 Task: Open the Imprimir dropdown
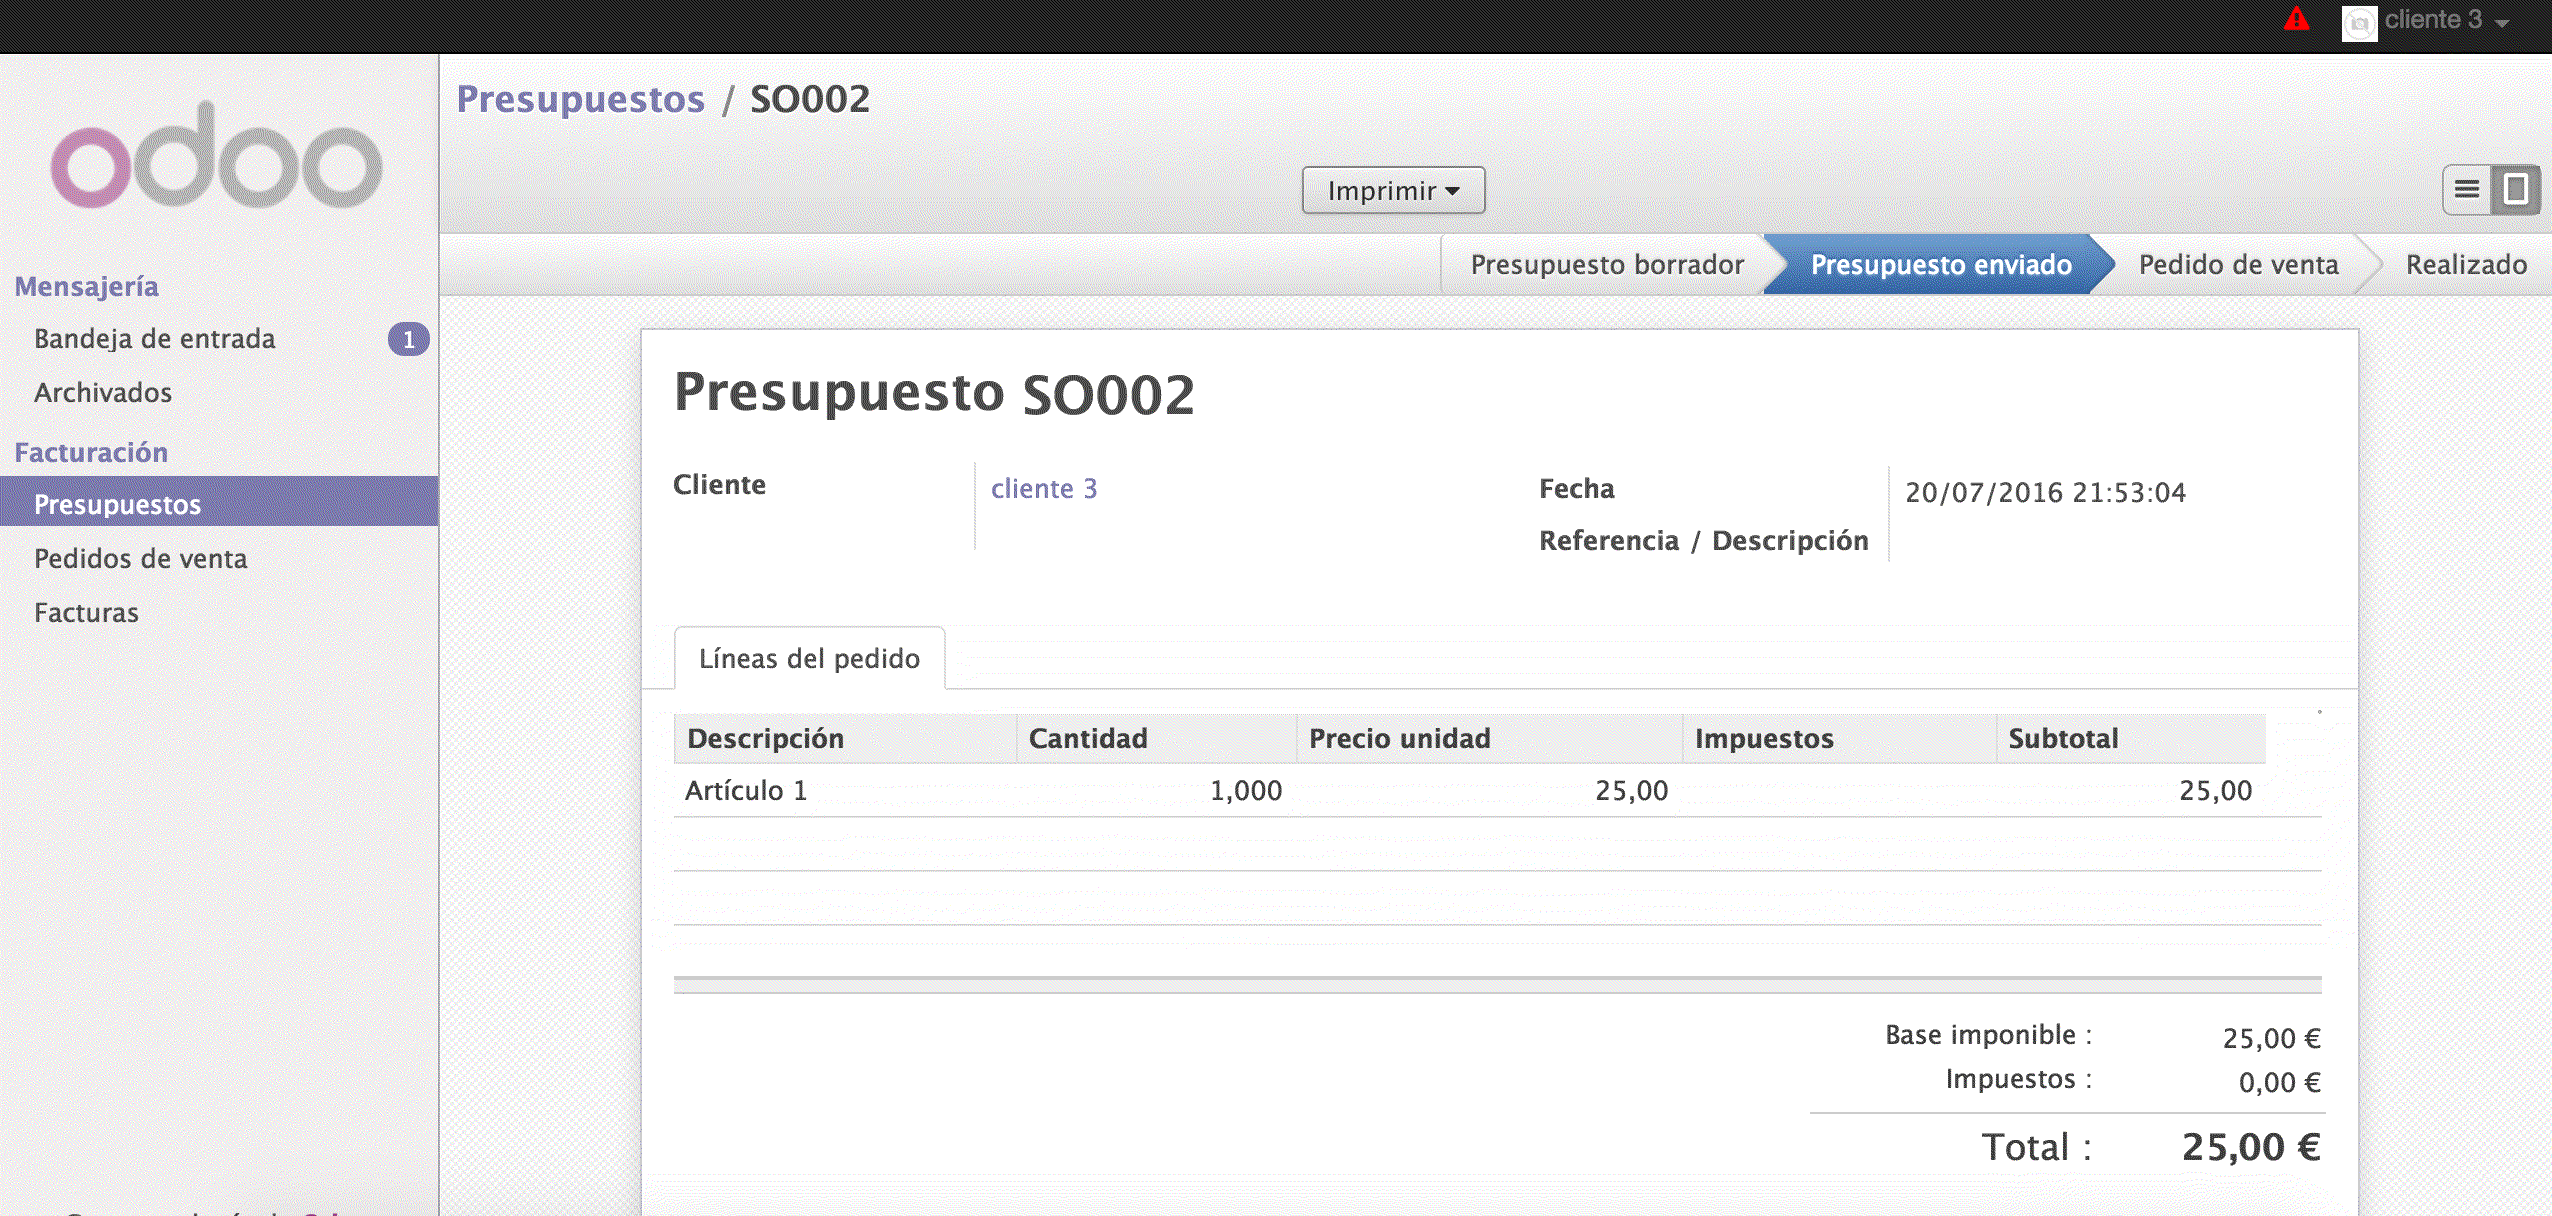(1393, 190)
